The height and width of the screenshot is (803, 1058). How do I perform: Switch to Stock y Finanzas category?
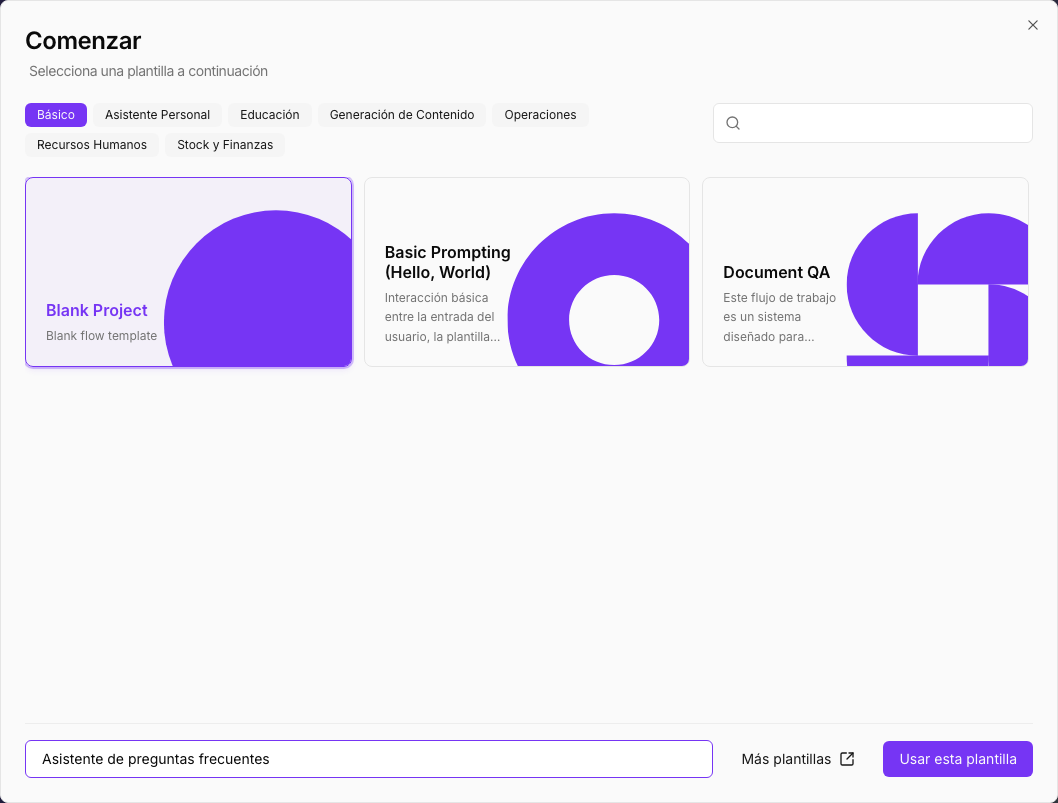coord(225,145)
